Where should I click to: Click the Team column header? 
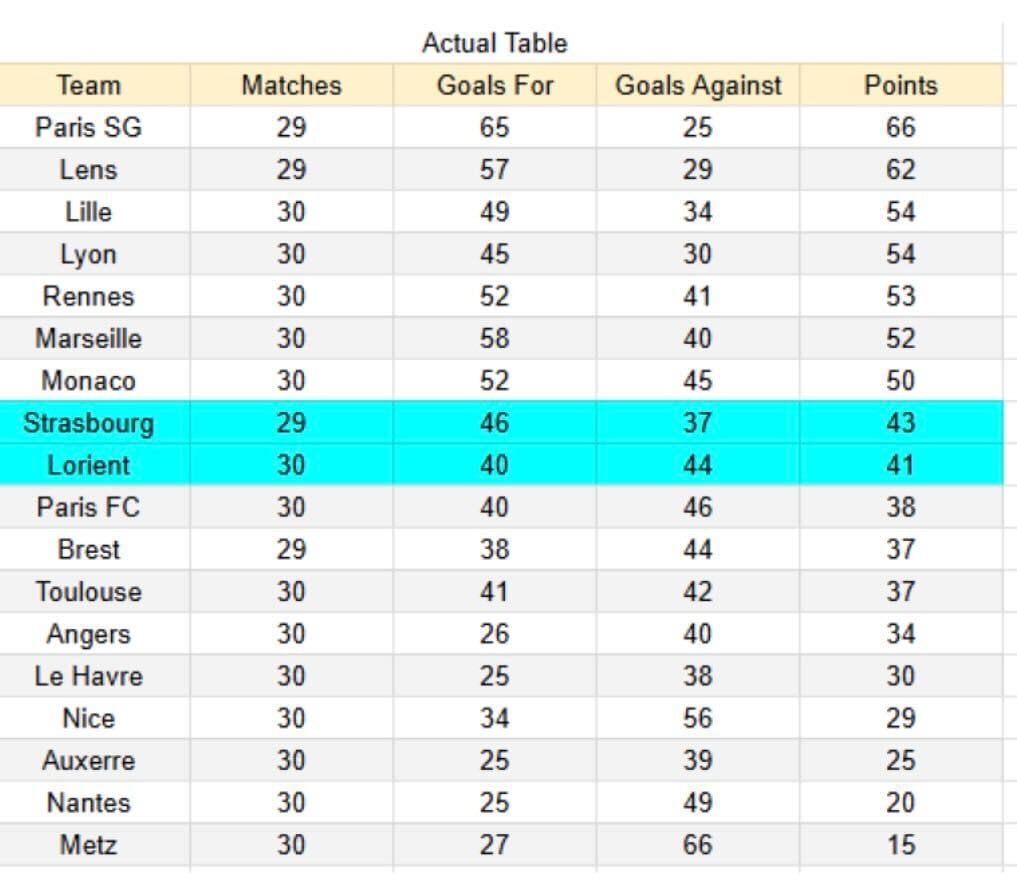point(89,85)
